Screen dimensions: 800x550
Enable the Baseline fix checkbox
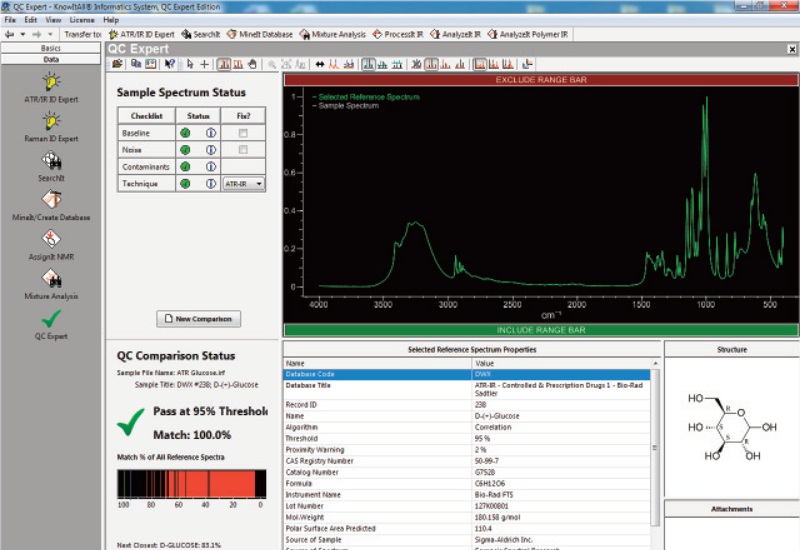pos(243,133)
